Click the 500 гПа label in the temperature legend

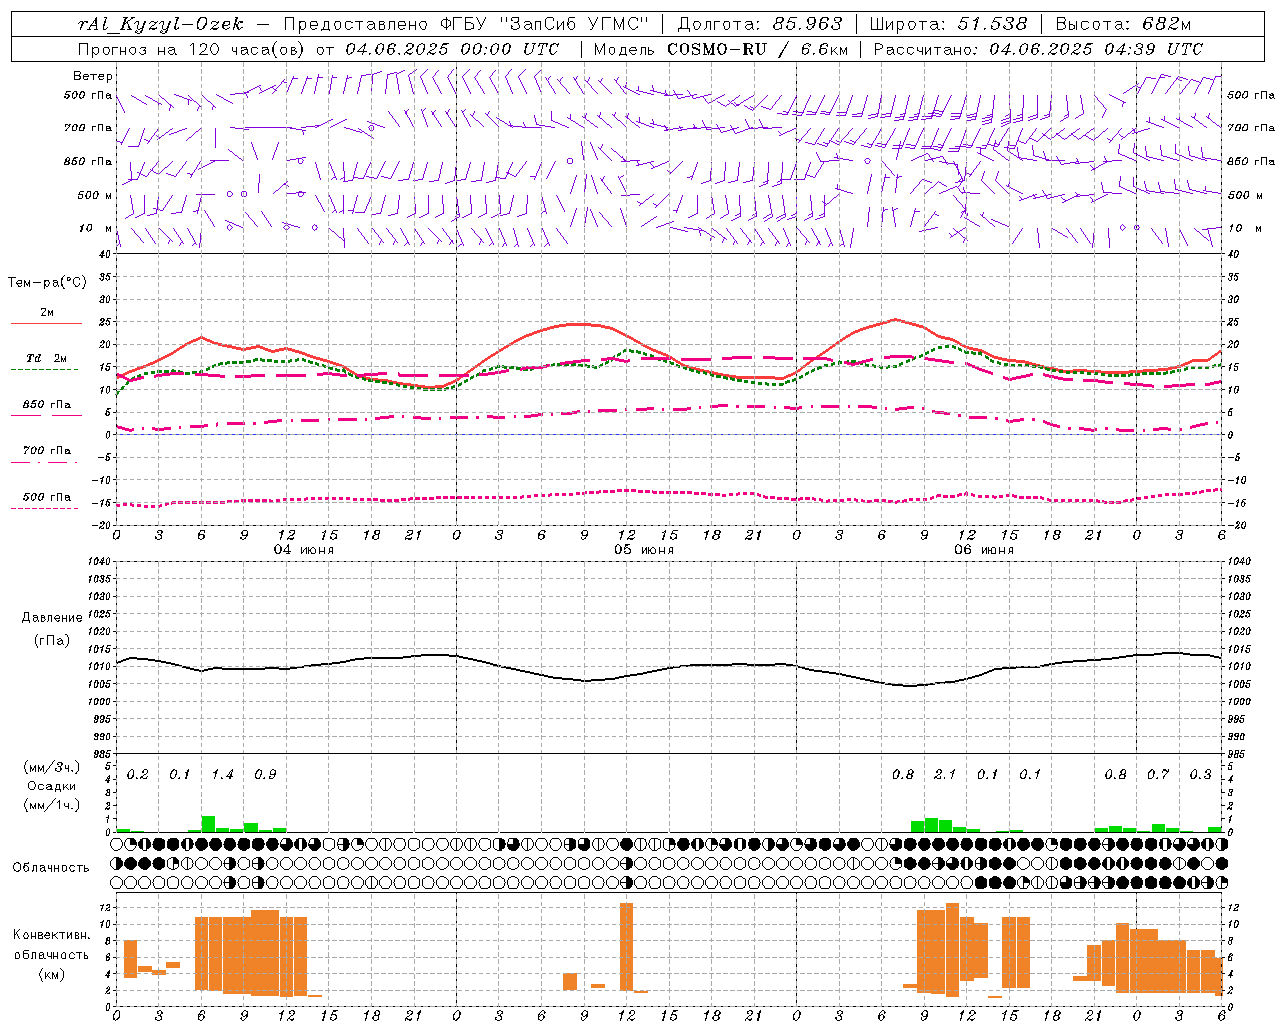pyautogui.click(x=46, y=497)
